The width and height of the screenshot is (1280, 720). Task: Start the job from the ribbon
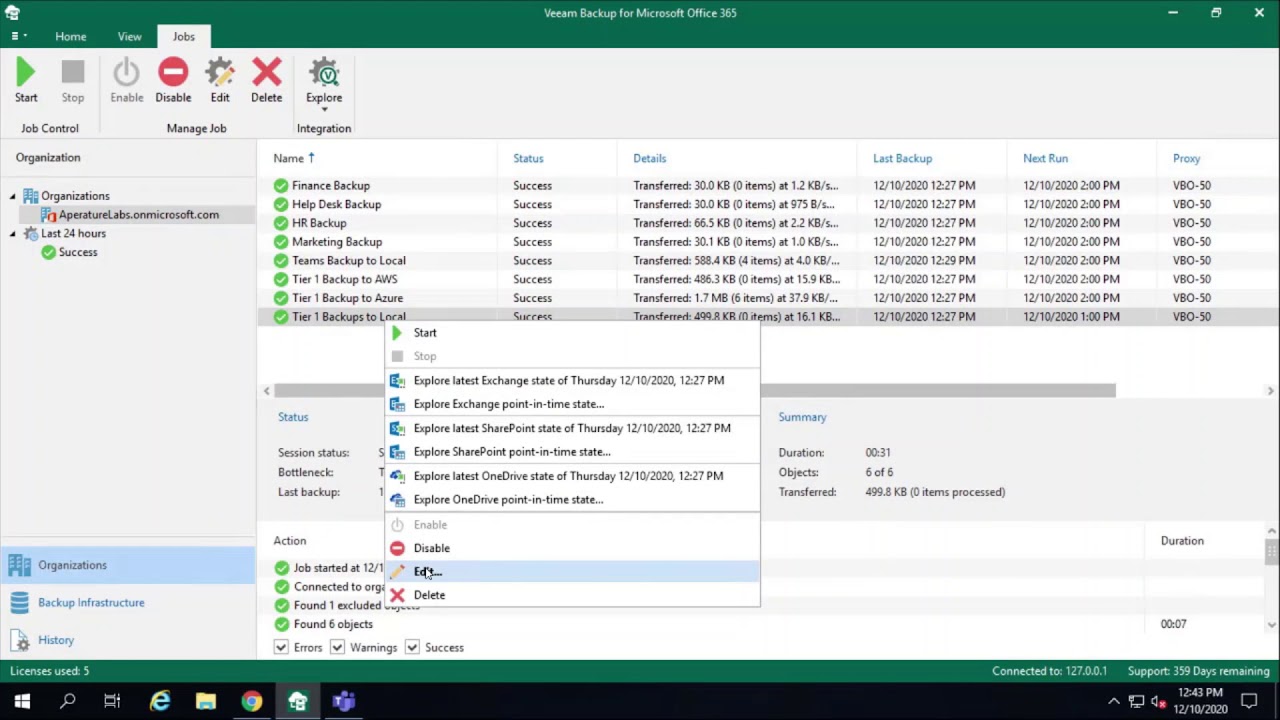coord(26,81)
